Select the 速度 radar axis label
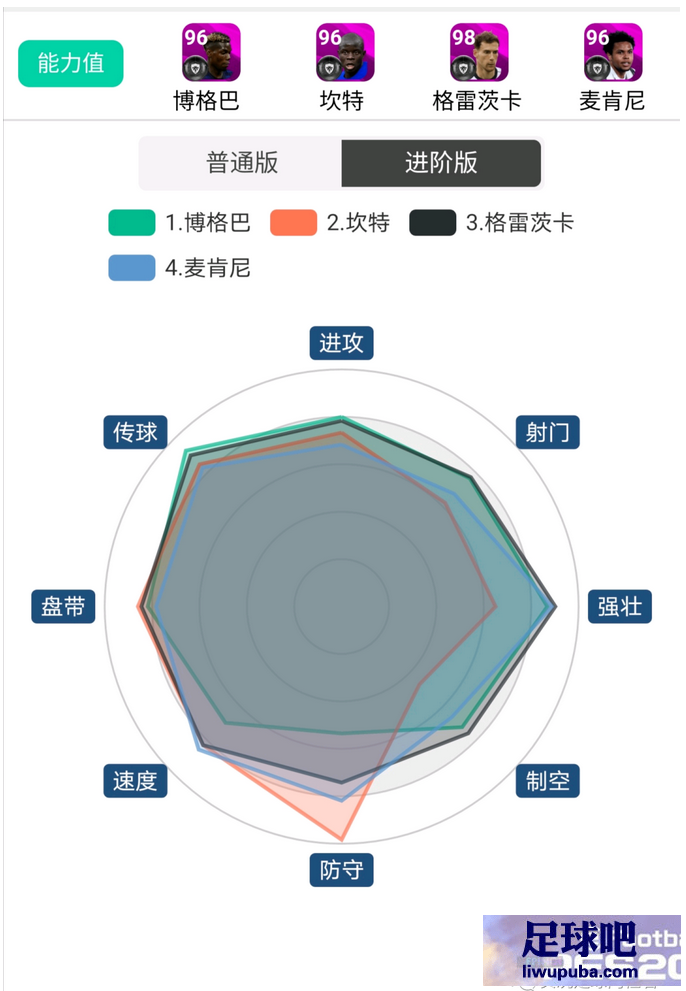The width and height of the screenshot is (686, 991). (x=135, y=781)
